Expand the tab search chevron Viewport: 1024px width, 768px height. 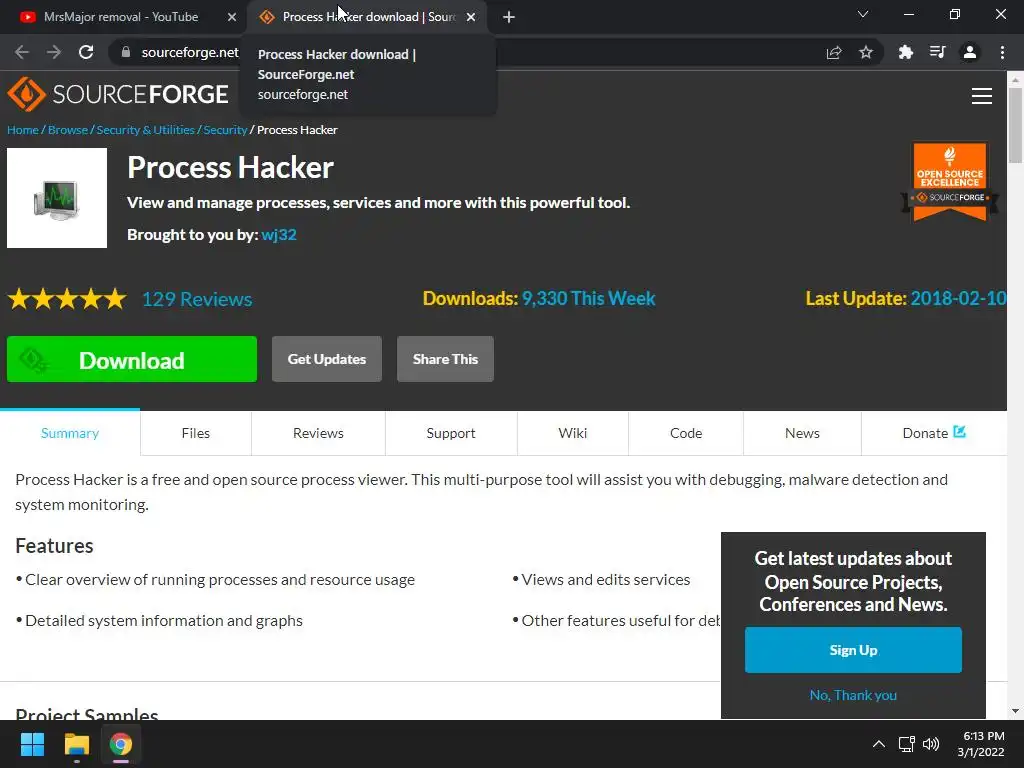coord(863,14)
